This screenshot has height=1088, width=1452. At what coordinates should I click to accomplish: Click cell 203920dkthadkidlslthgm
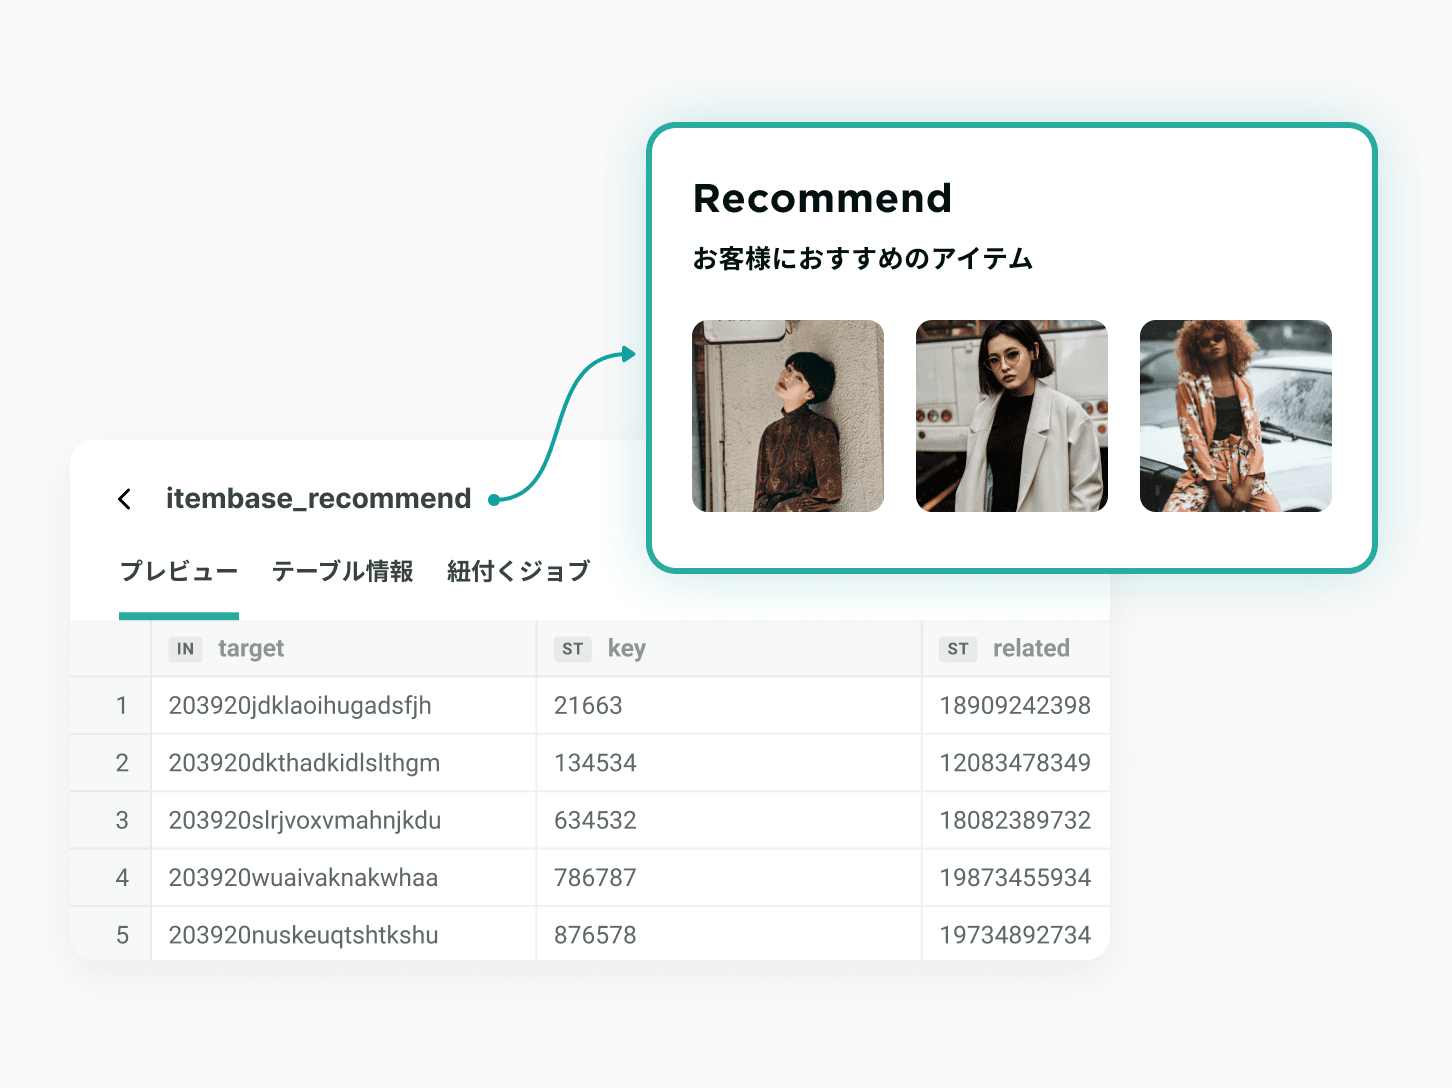coord(305,763)
